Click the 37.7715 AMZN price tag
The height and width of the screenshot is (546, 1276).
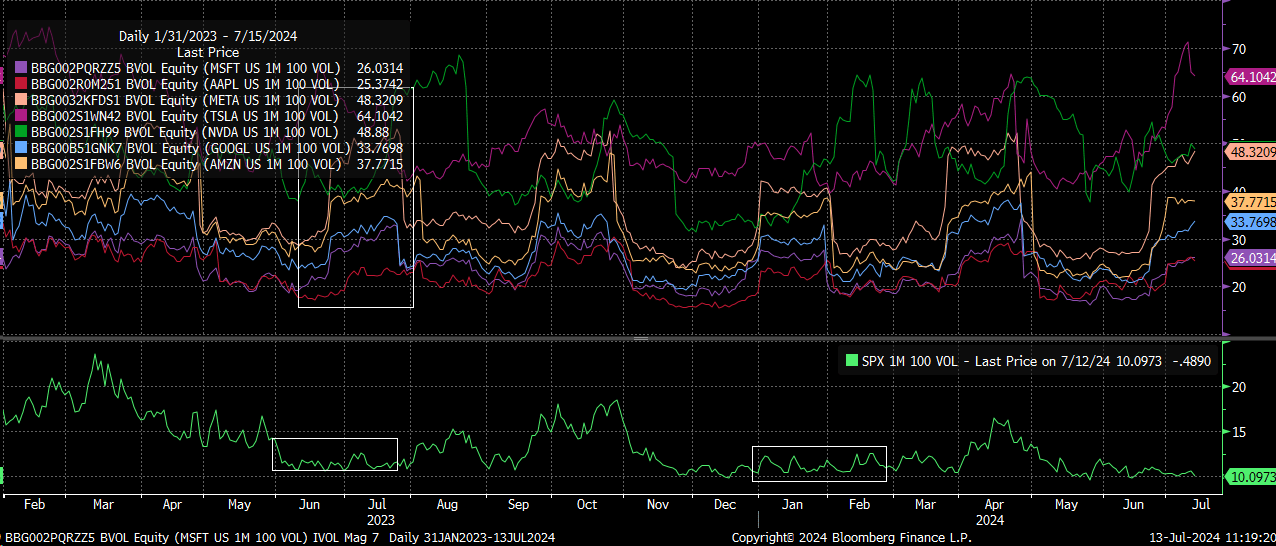(x=1250, y=202)
